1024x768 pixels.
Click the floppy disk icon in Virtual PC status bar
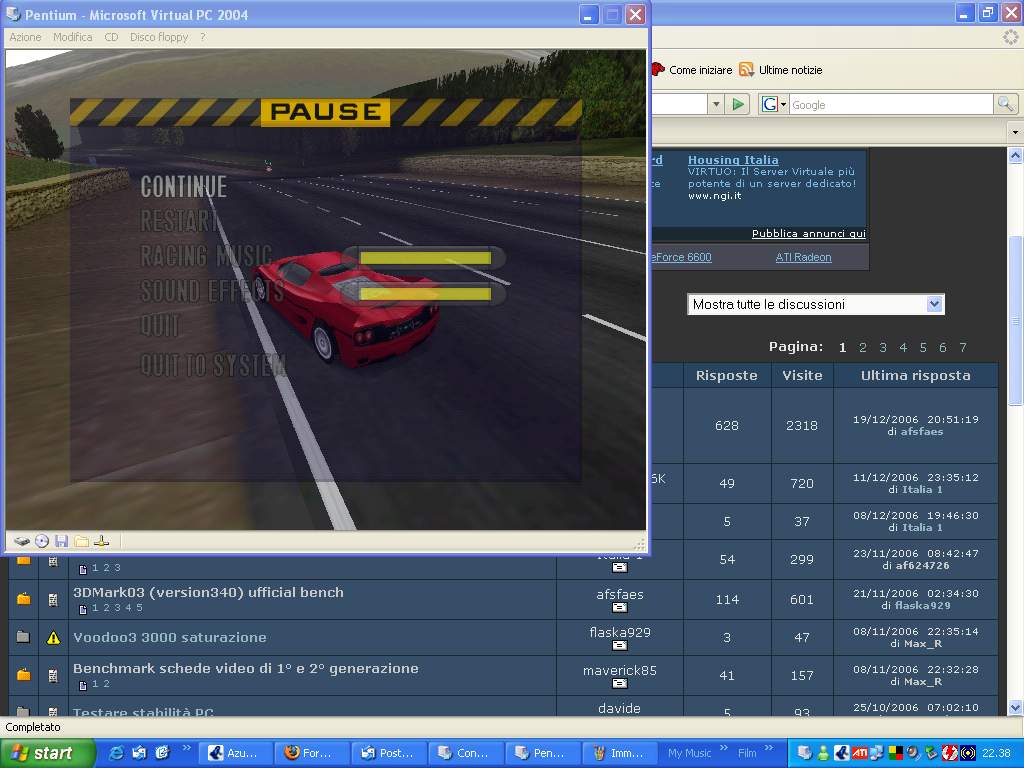[x=61, y=541]
